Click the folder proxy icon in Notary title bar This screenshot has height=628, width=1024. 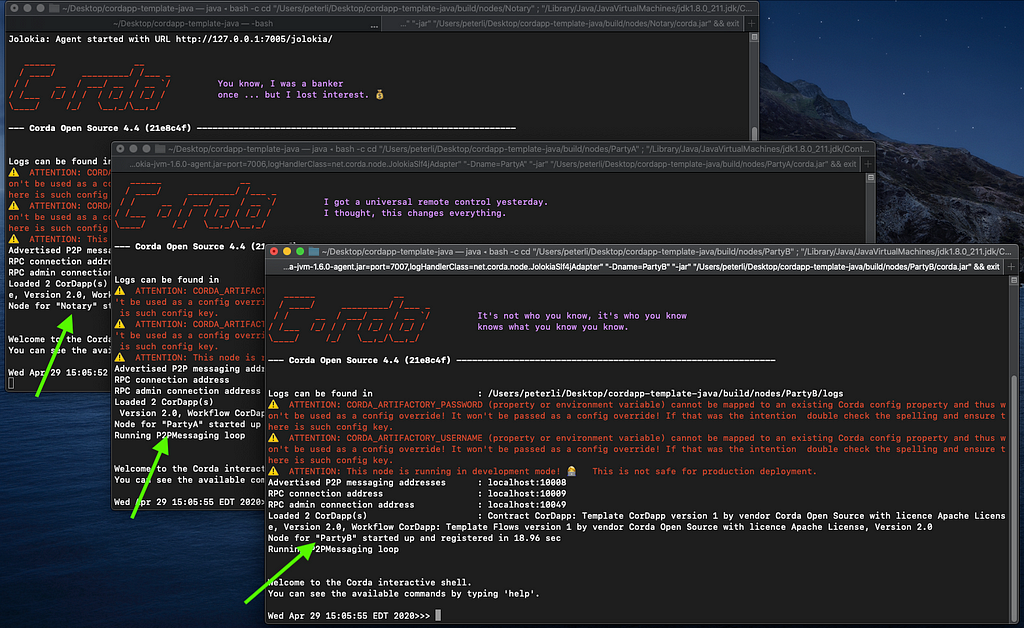pos(54,8)
